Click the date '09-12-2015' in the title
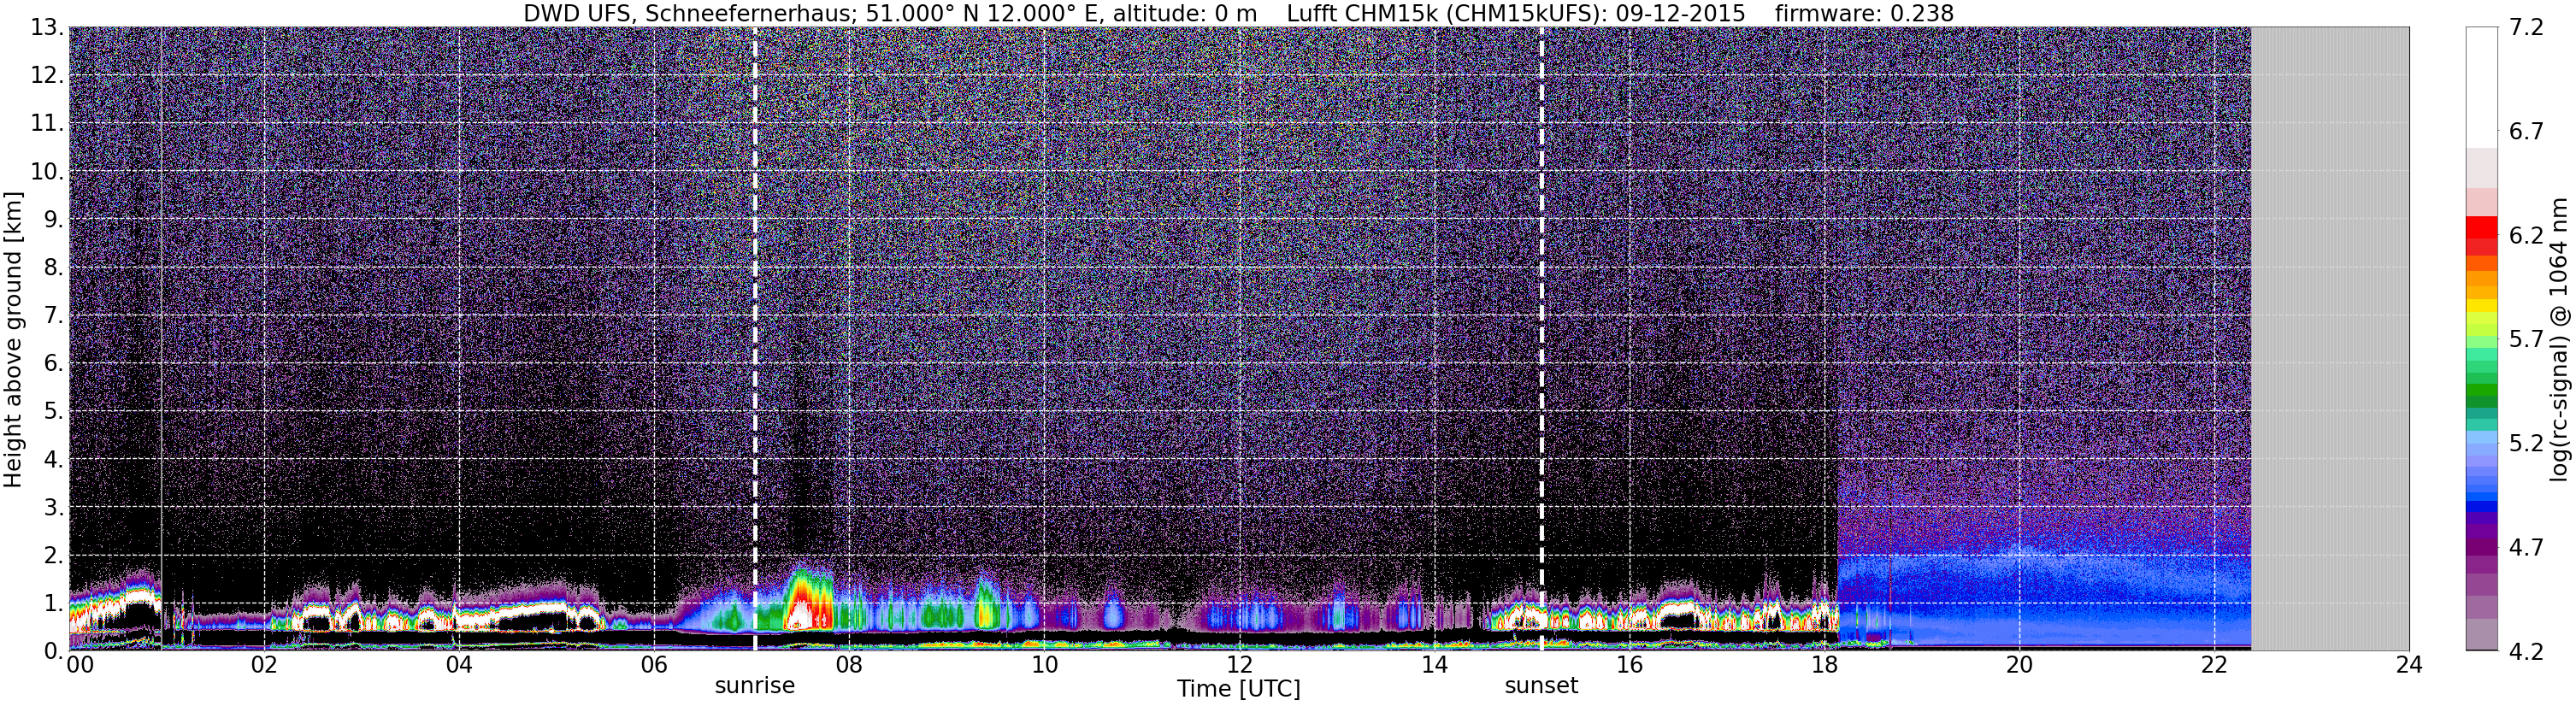2576x706 pixels. coord(1680,13)
